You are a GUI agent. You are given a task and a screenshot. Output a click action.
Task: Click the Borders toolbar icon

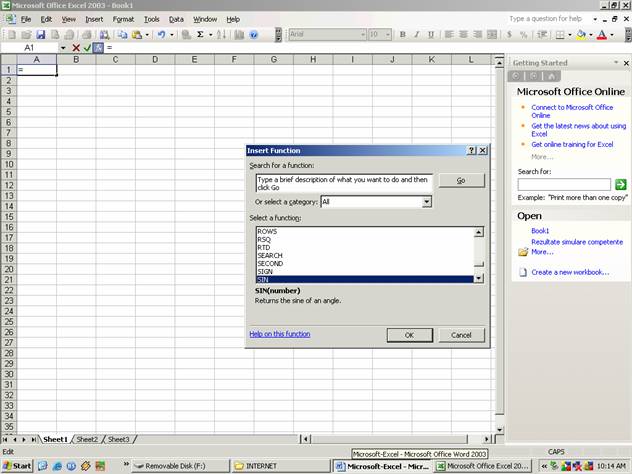(x=560, y=35)
